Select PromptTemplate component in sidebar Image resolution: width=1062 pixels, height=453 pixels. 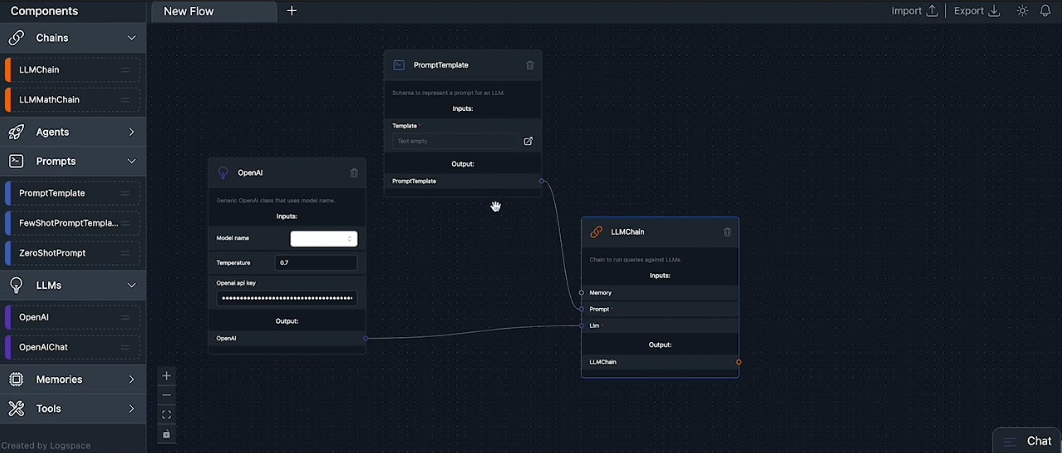(x=72, y=193)
